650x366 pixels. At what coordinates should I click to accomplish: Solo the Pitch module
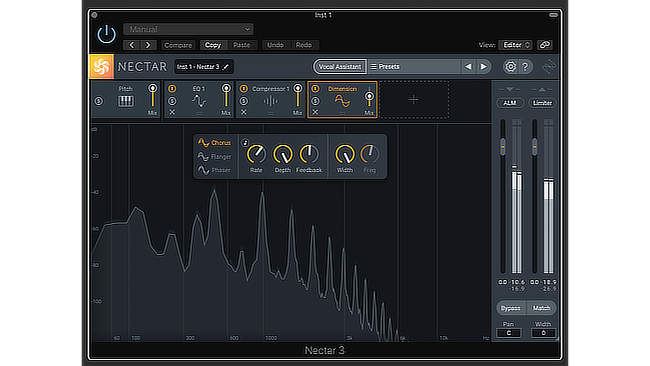(x=99, y=101)
